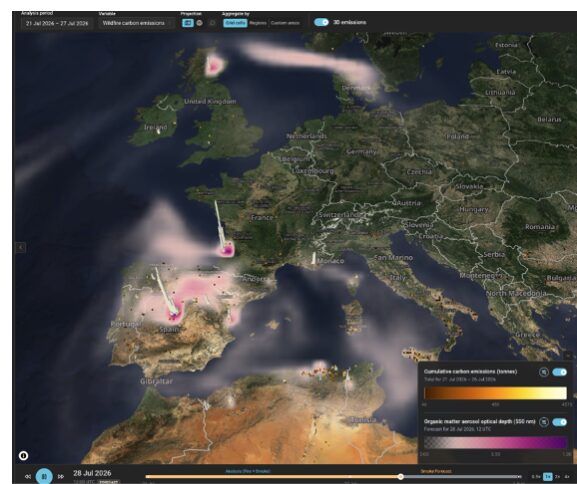Move the timeline slider handle
577x484 pixels.
pos(401,477)
